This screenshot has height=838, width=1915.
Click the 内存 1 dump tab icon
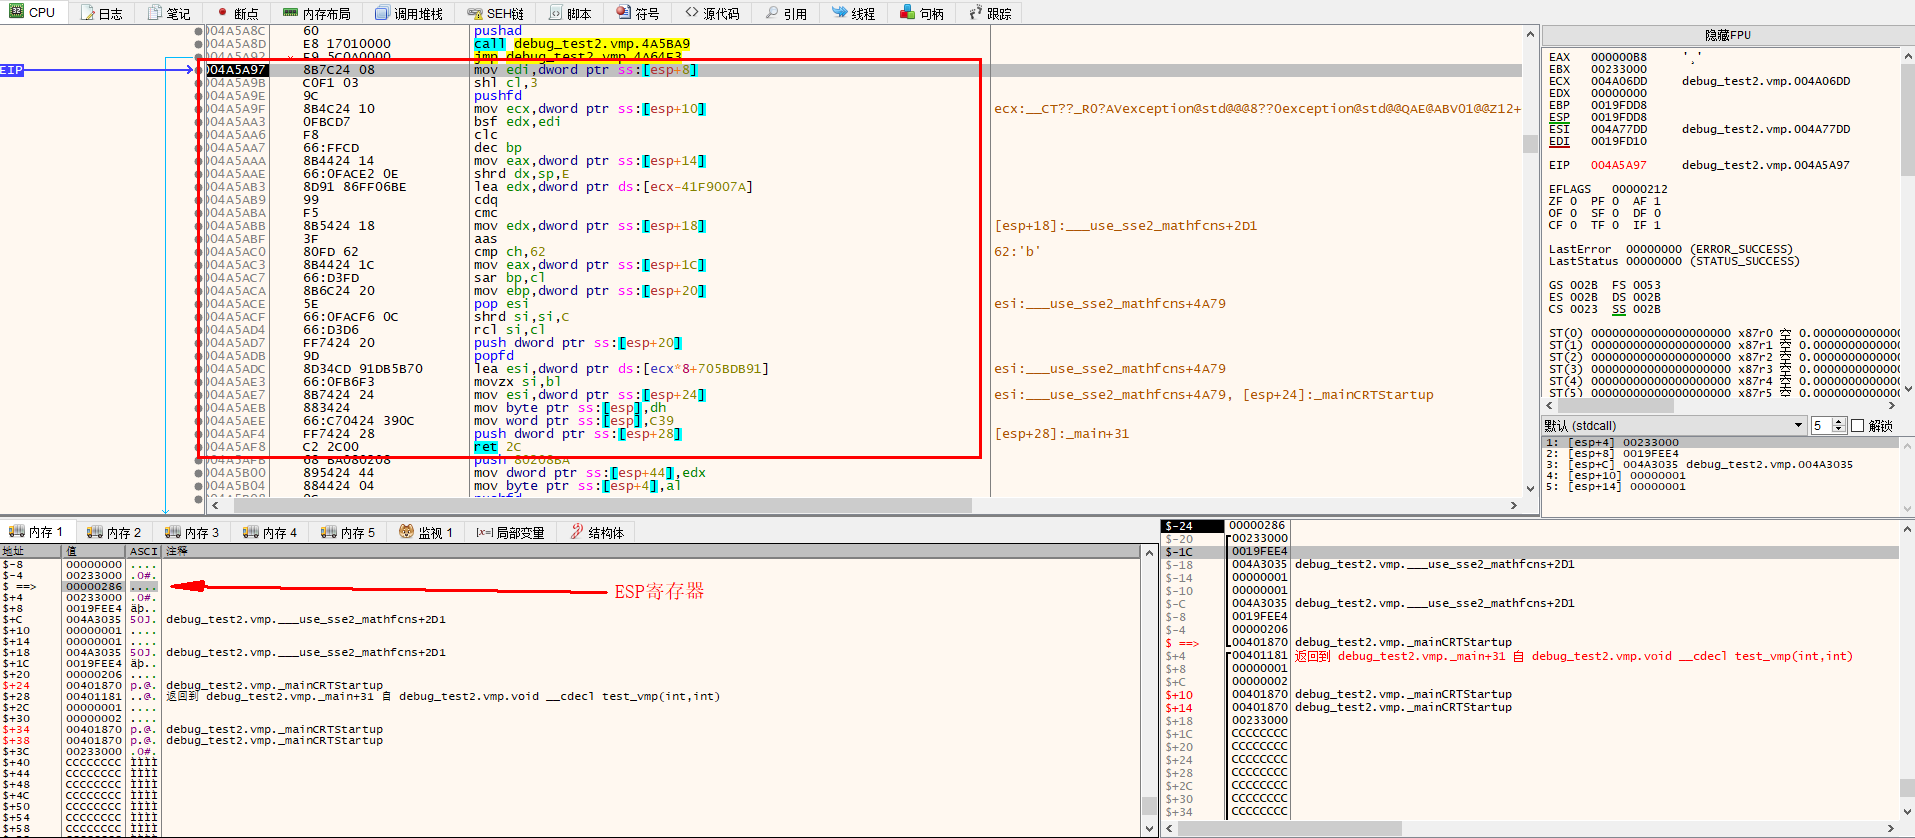coord(17,532)
